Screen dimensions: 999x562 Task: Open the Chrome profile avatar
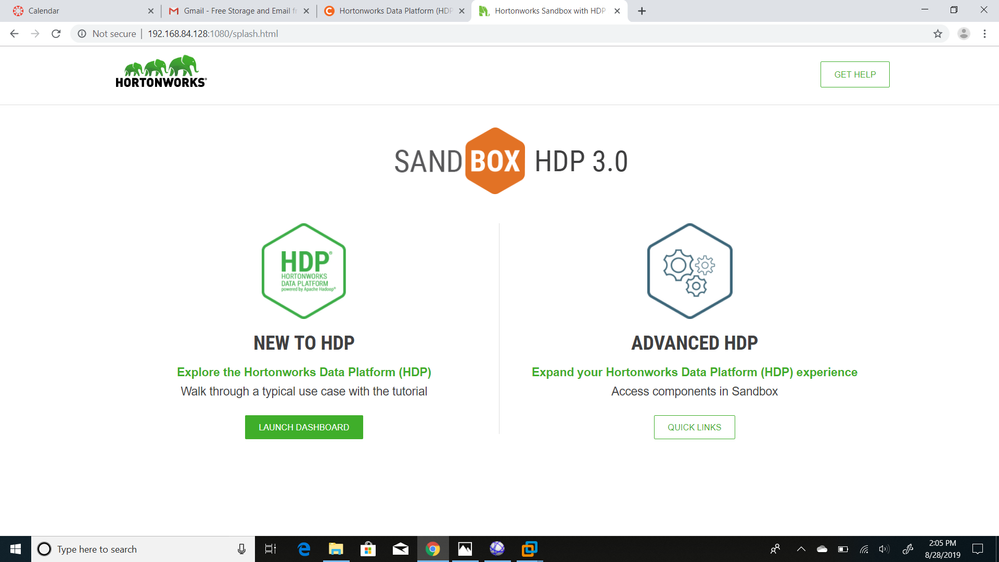963,34
